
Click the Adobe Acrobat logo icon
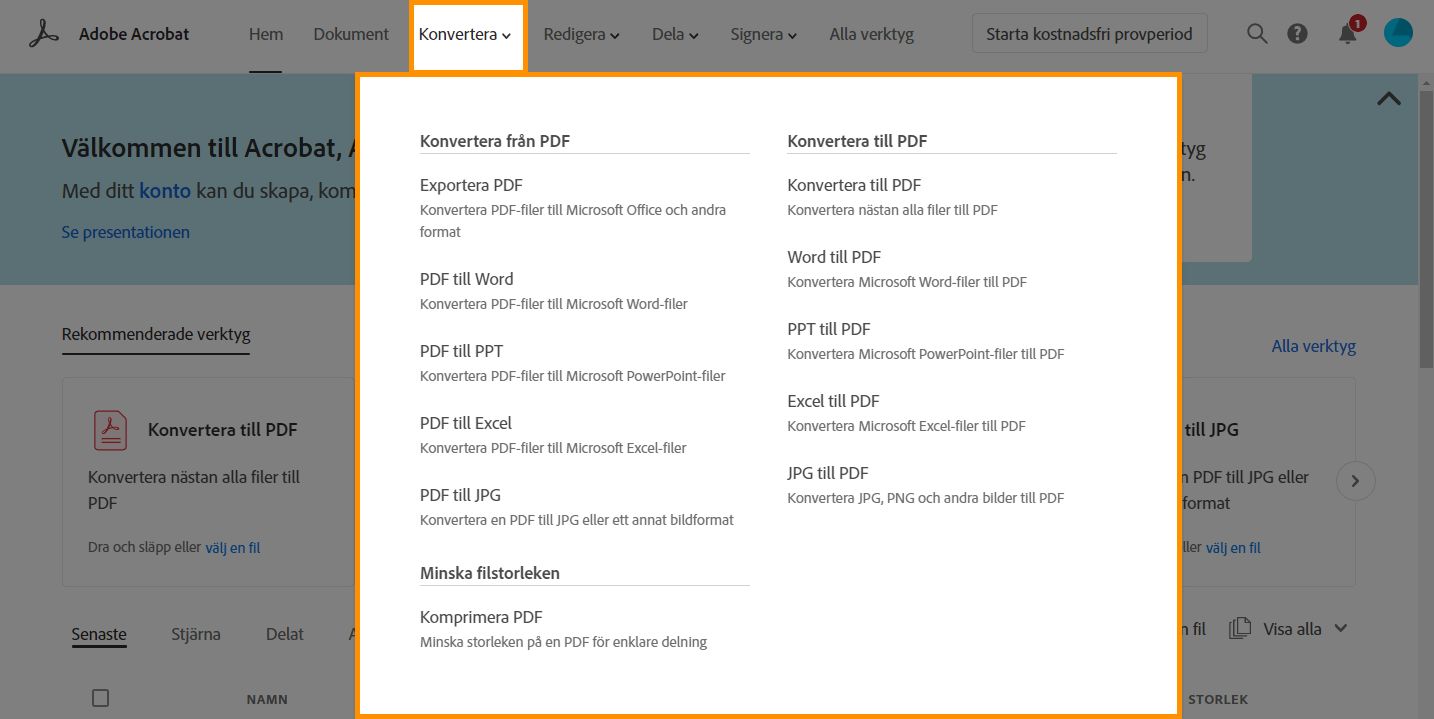44,34
